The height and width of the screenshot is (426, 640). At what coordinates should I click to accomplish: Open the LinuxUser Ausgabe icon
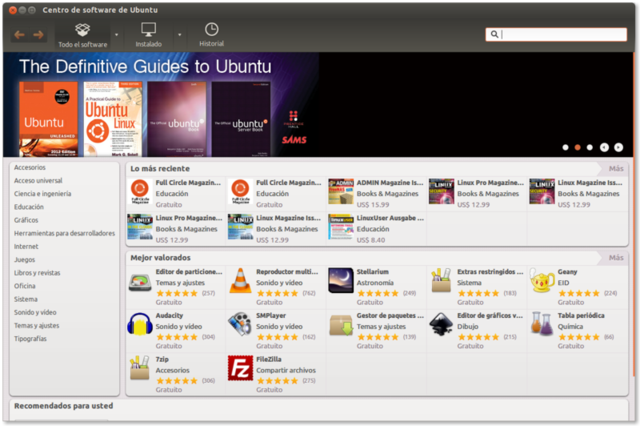[x=341, y=226]
